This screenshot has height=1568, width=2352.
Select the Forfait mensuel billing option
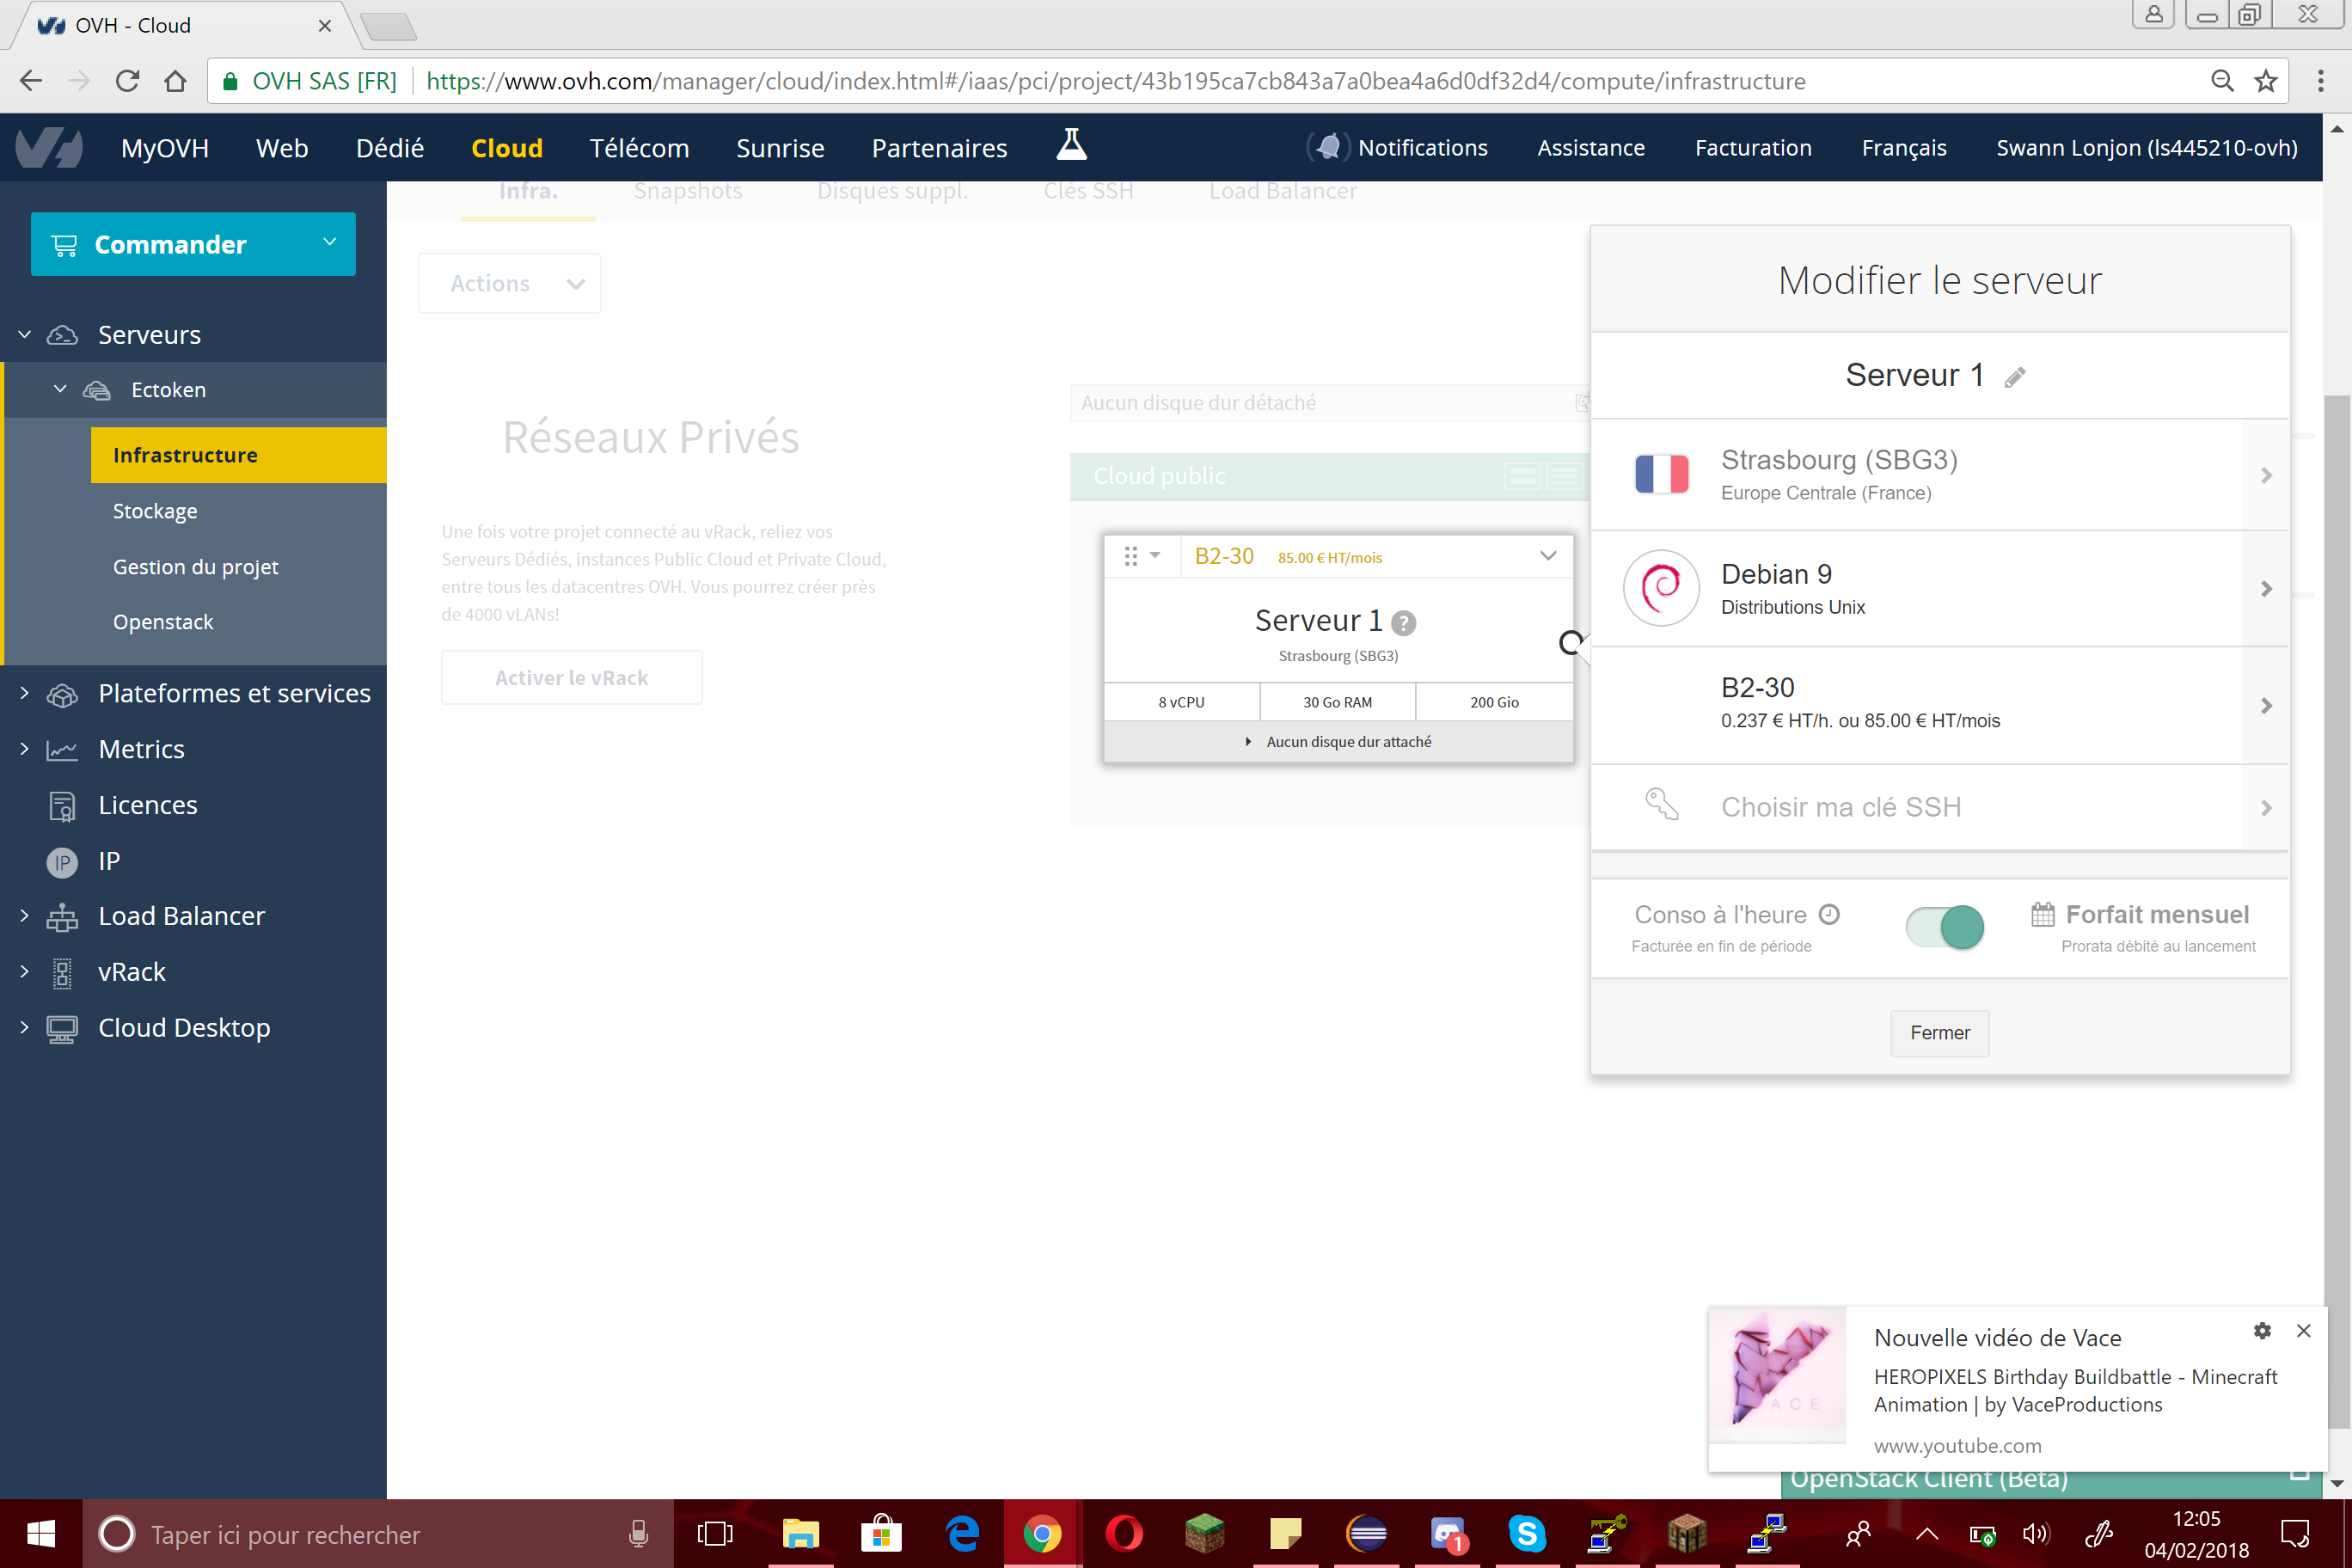click(2156, 915)
